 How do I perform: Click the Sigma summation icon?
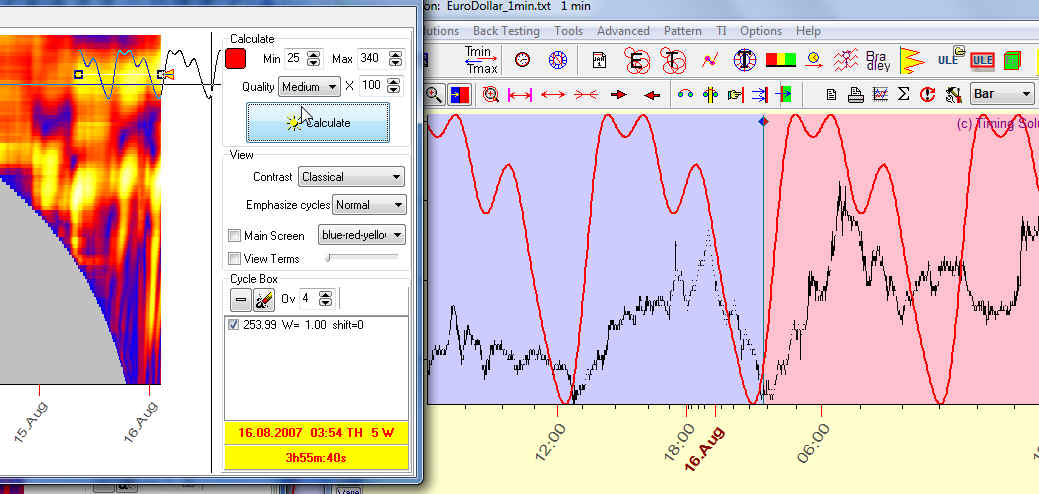(903, 95)
